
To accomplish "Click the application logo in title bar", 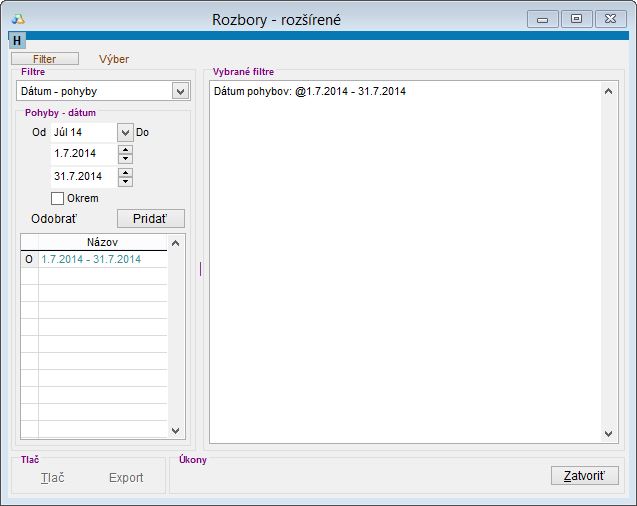I will pyautogui.click(x=17, y=18).
